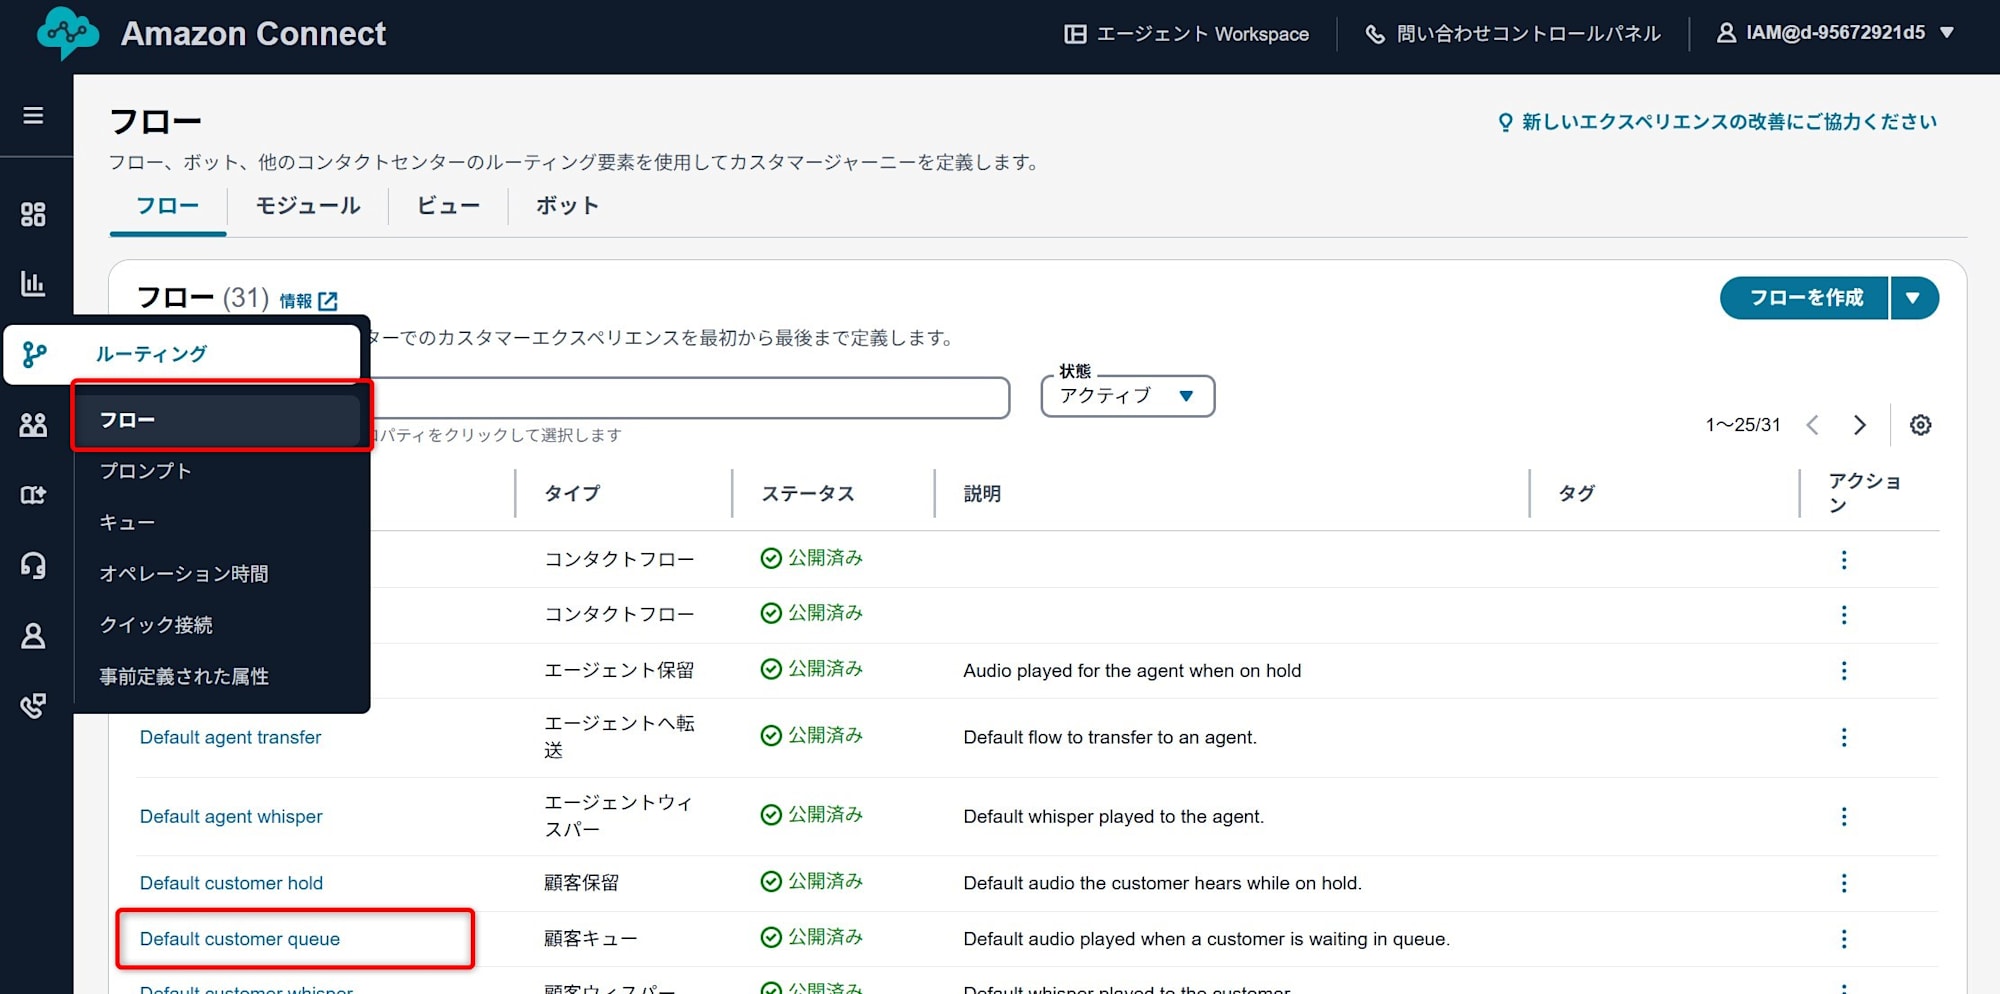Open the phone sidebar icon
Screen dimensions: 2000x994
(33, 706)
